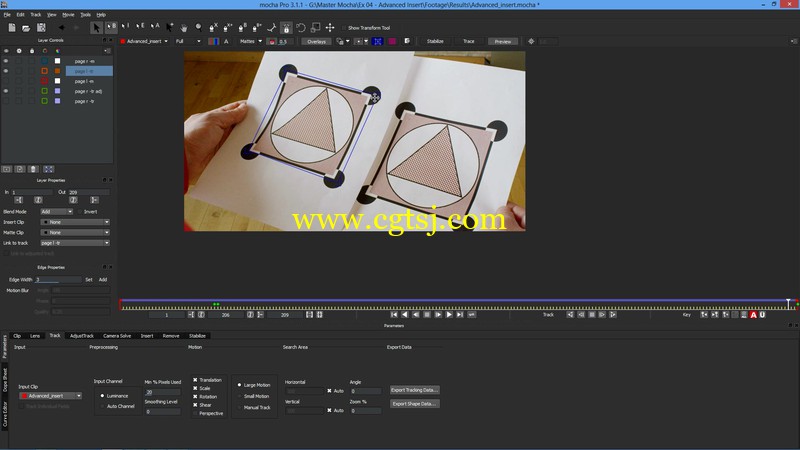This screenshot has height=450, width=800.
Task: Open the Full view proxy dropdown
Action: point(188,41)
